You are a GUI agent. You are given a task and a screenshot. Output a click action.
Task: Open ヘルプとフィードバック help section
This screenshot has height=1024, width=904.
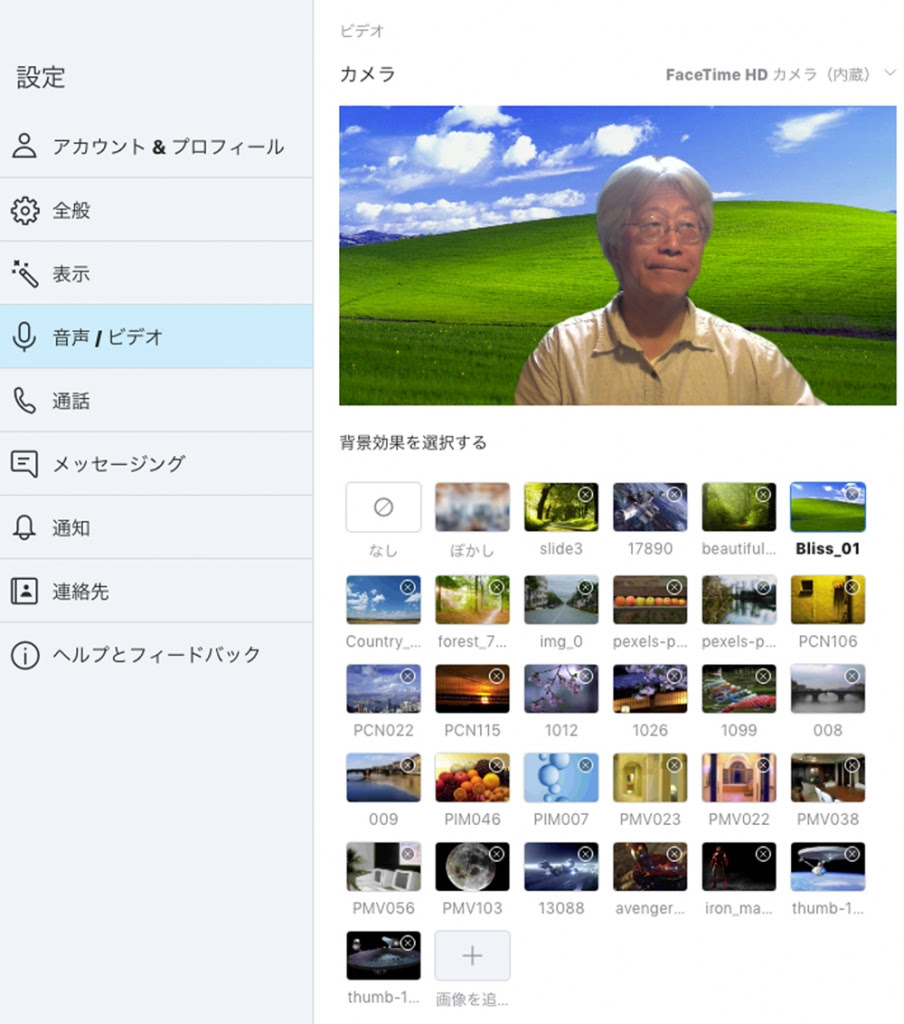tap(156, 655)
